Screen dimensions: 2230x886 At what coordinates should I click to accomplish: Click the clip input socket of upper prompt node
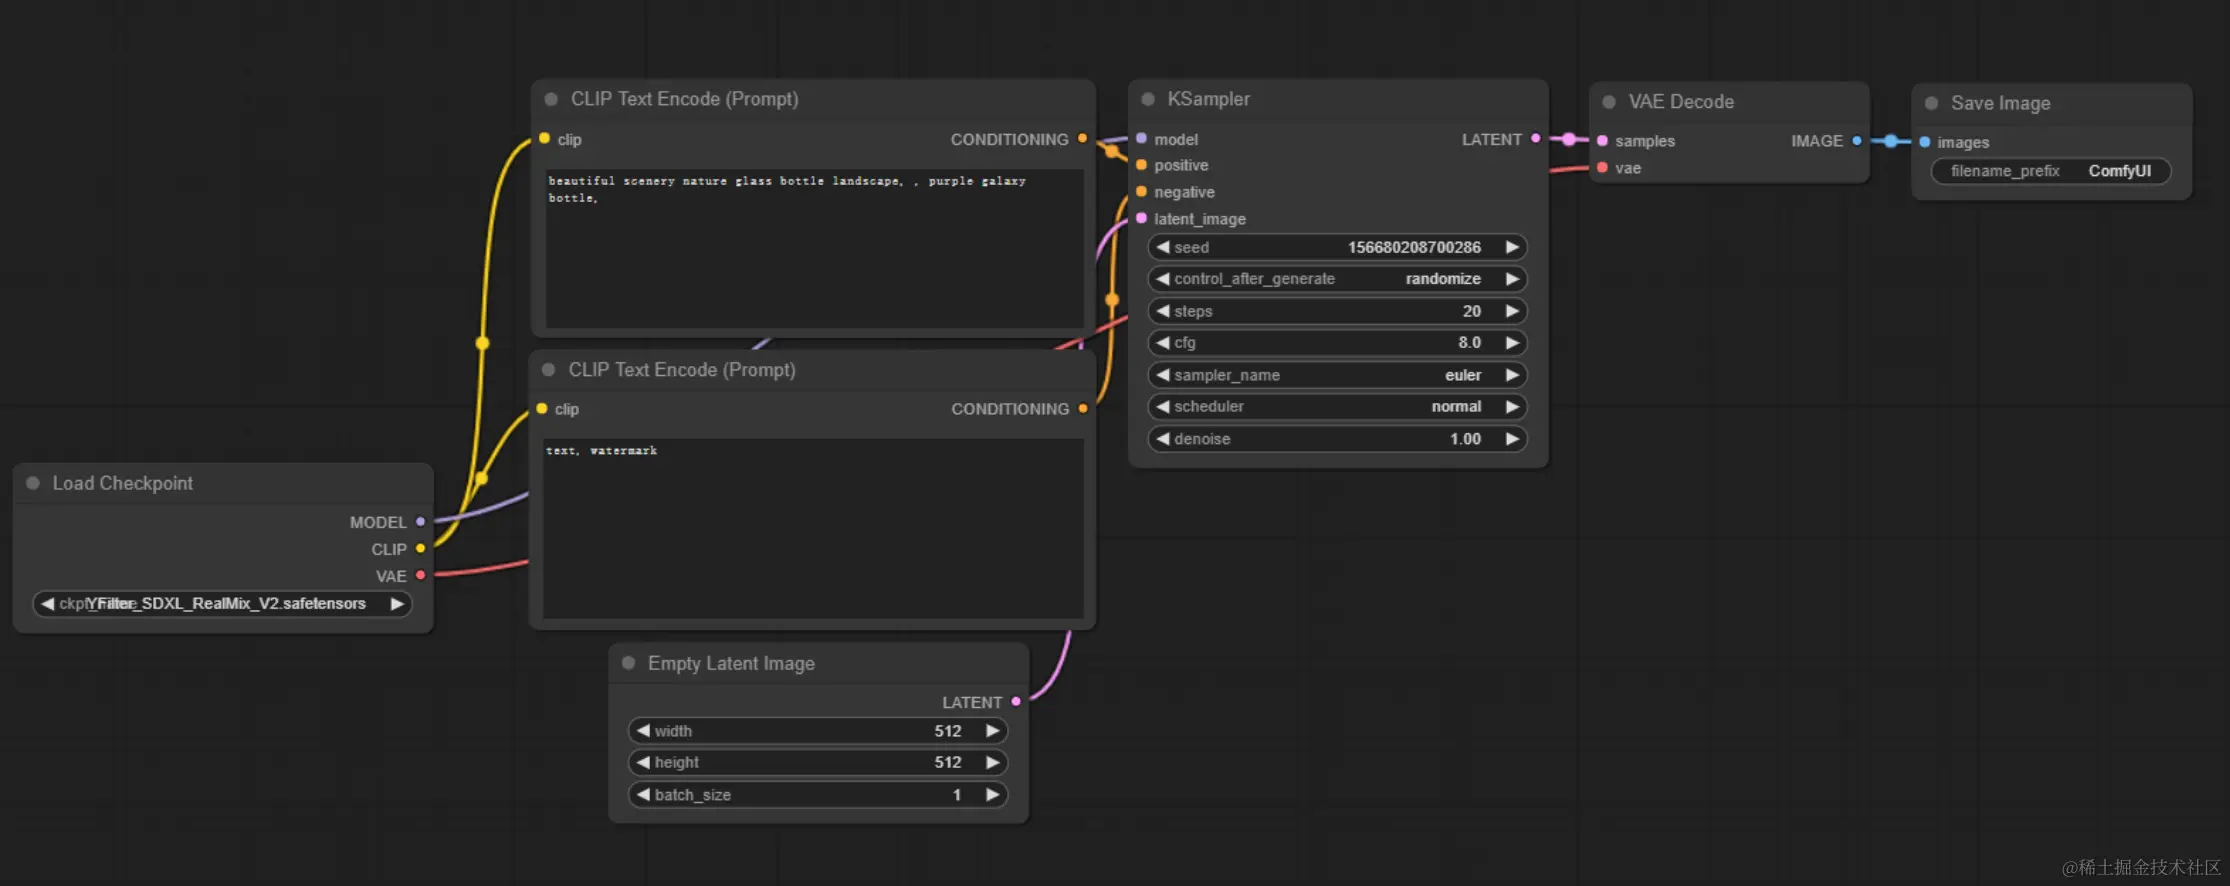[x=544, y=139]
